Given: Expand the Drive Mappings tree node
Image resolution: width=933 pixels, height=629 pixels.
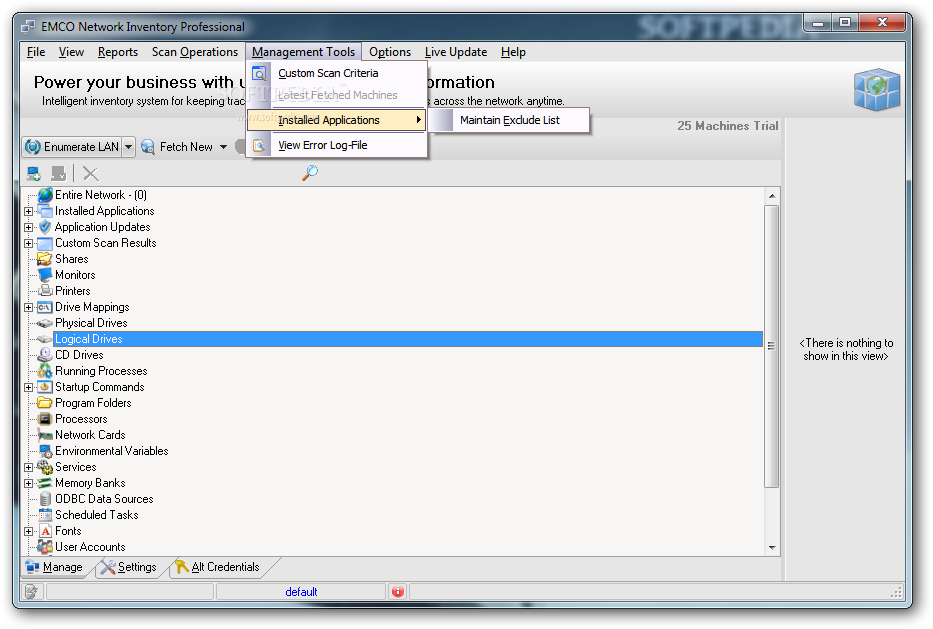Looking at the screenshot, I should pos(28,307).
